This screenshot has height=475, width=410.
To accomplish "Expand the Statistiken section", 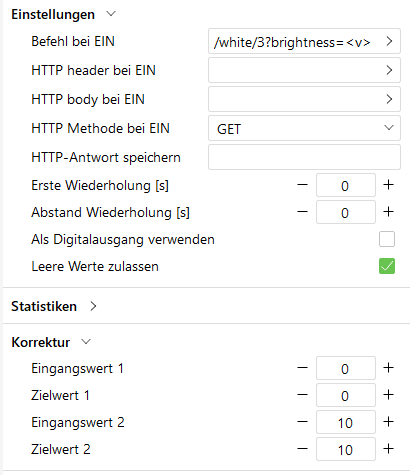I will coord(93,306).
